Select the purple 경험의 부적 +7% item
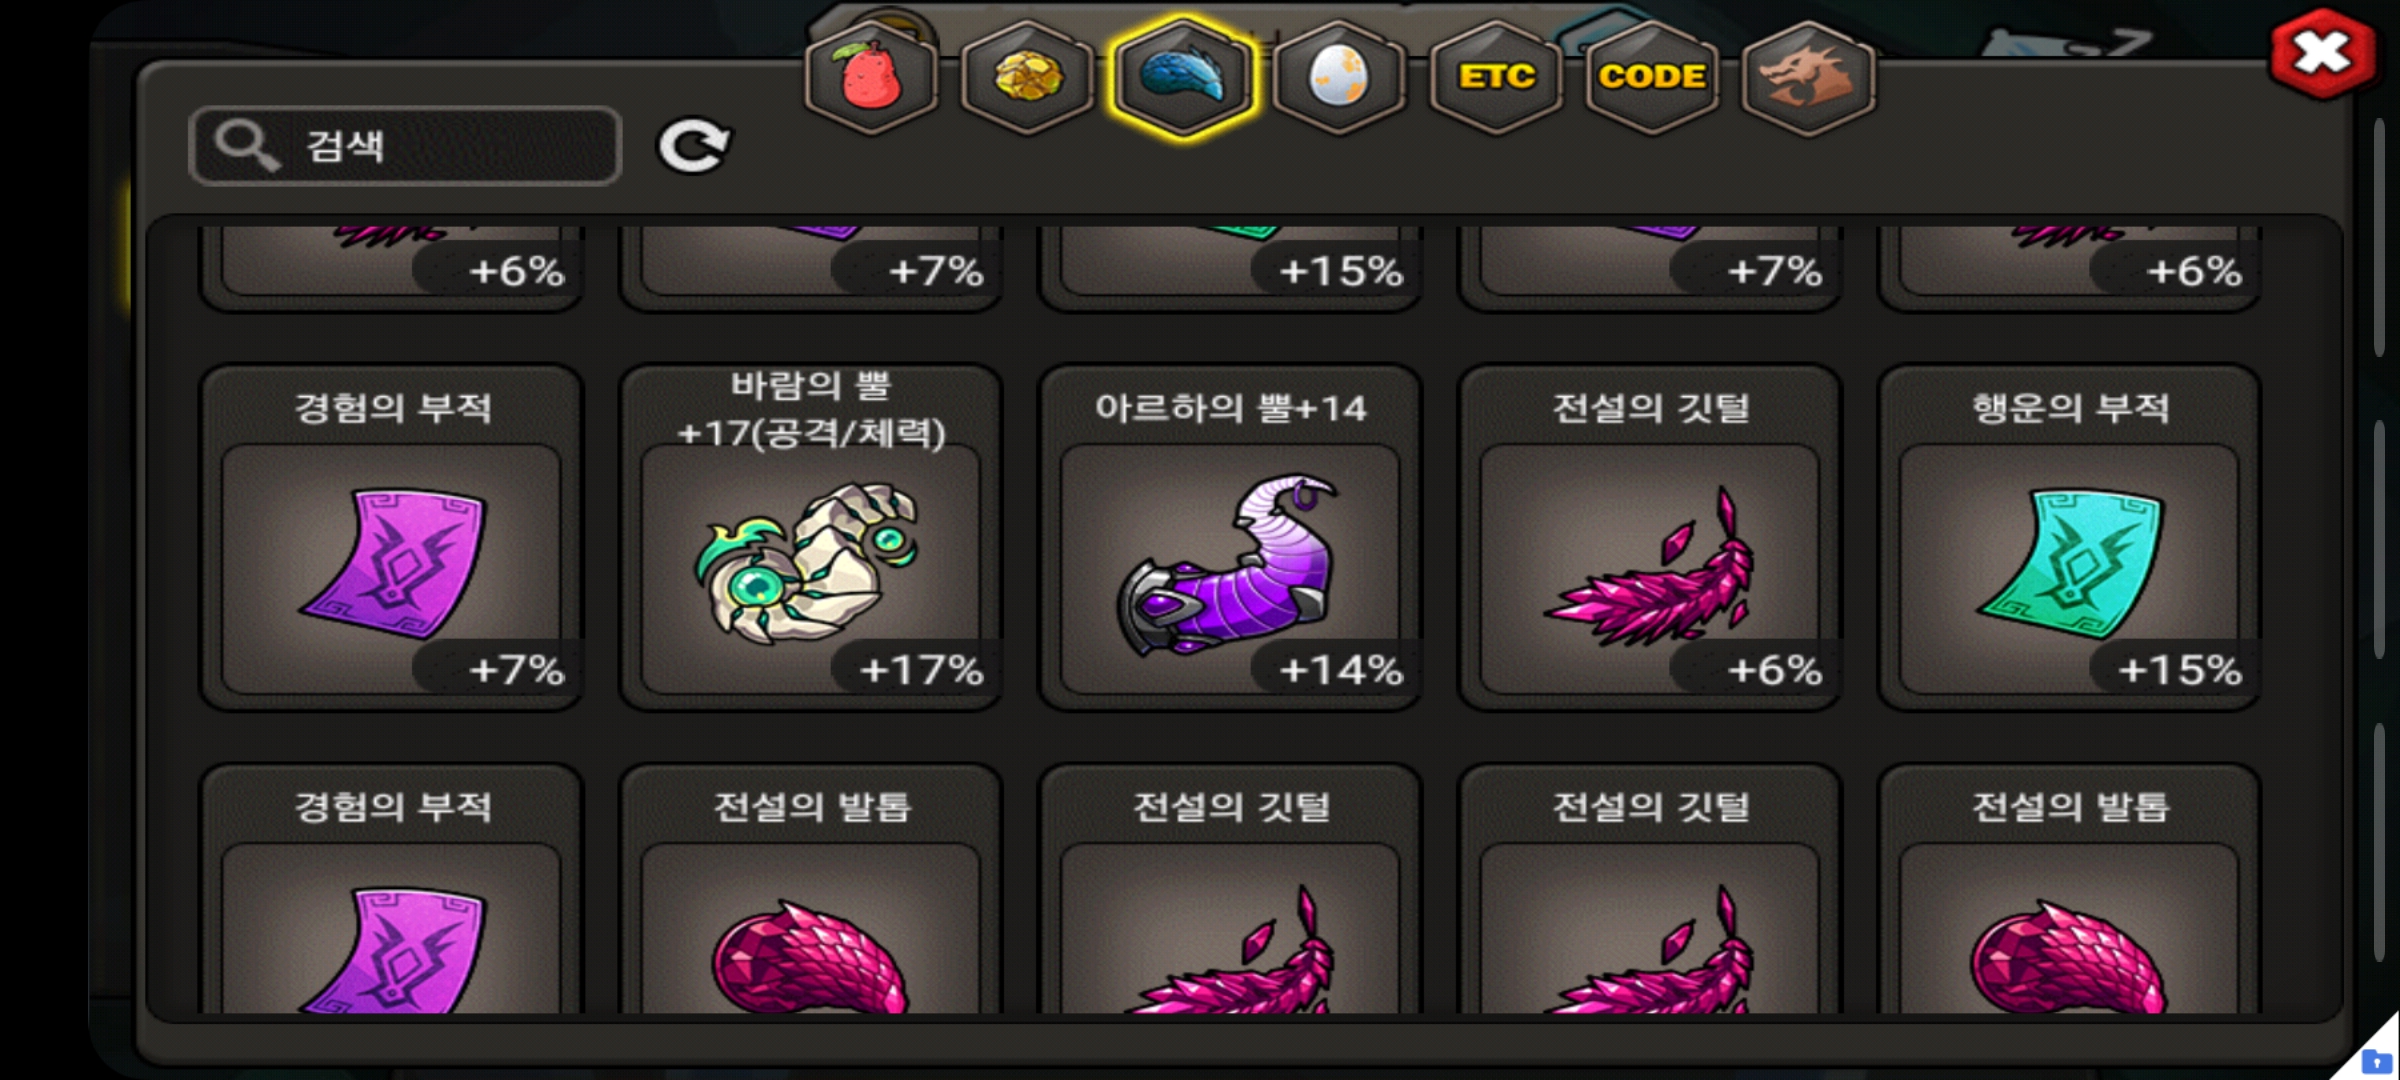The height and width of the screenshot is (1080, 2400). pos(391,538)
